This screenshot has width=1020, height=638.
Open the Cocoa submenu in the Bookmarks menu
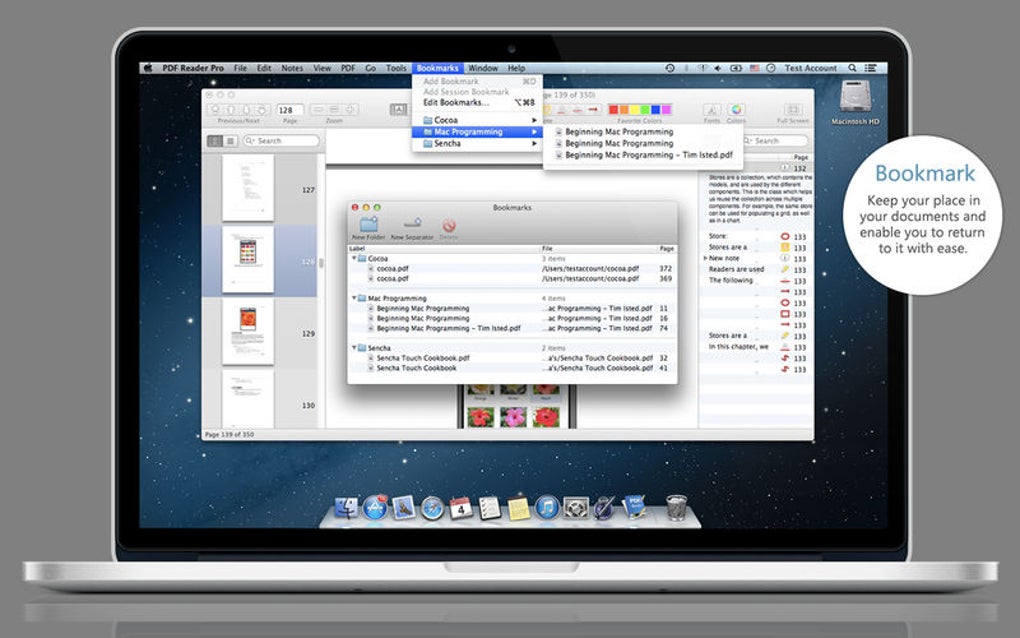[x=477, y=120]
